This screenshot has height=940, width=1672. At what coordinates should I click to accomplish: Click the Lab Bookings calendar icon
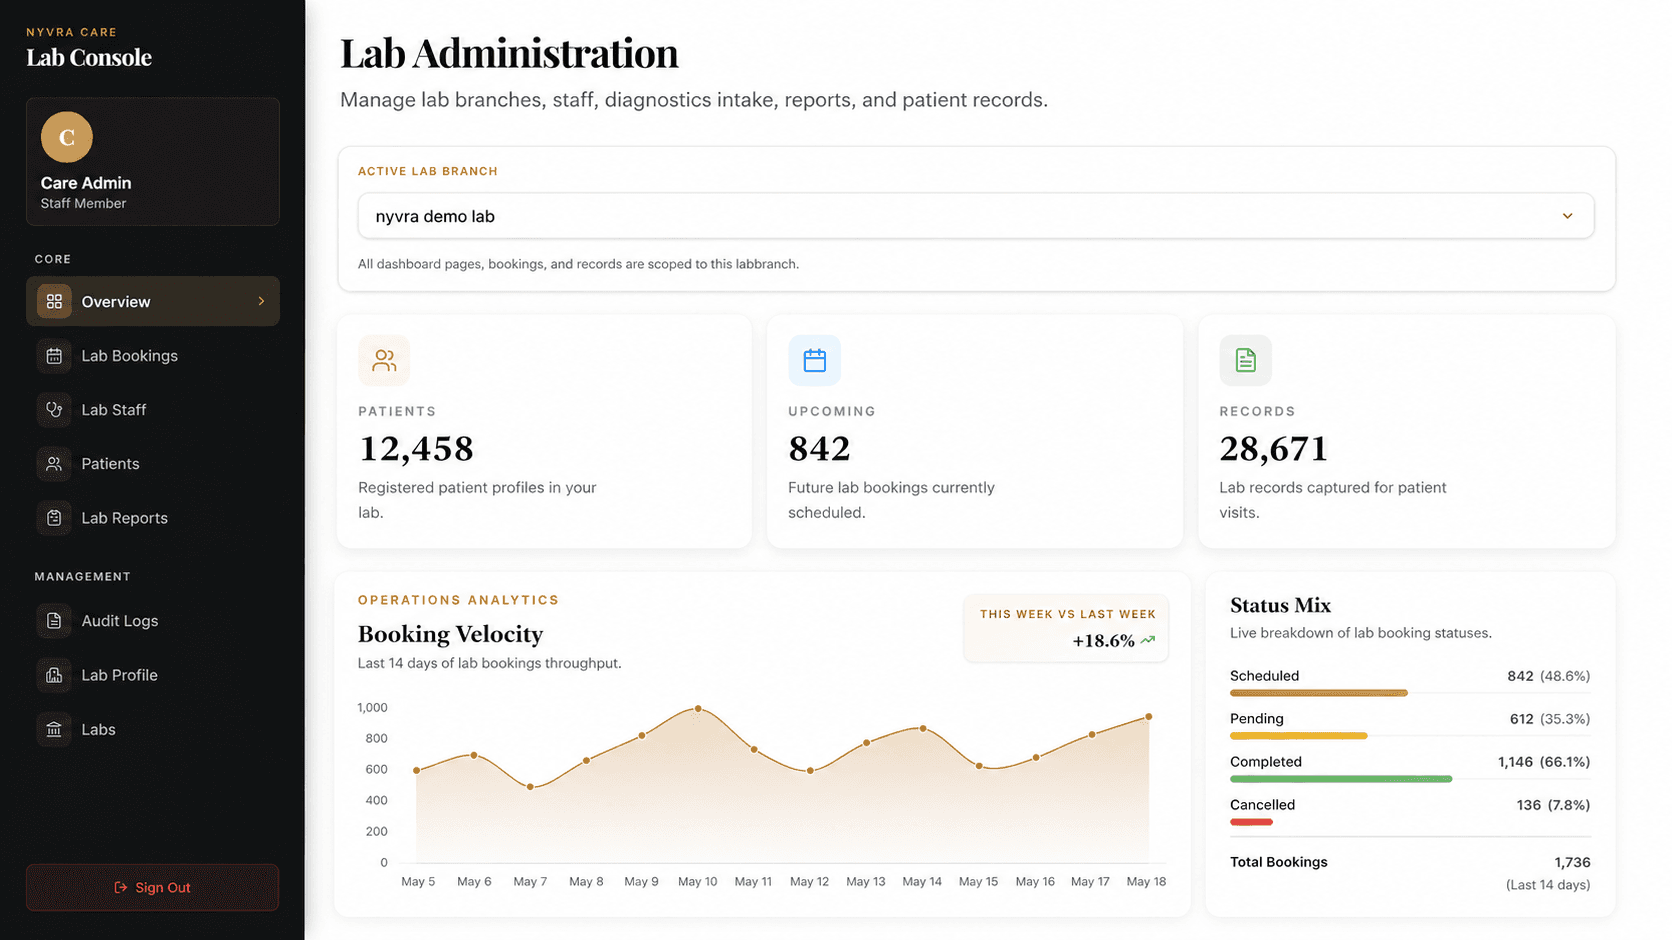pos(54,355)
